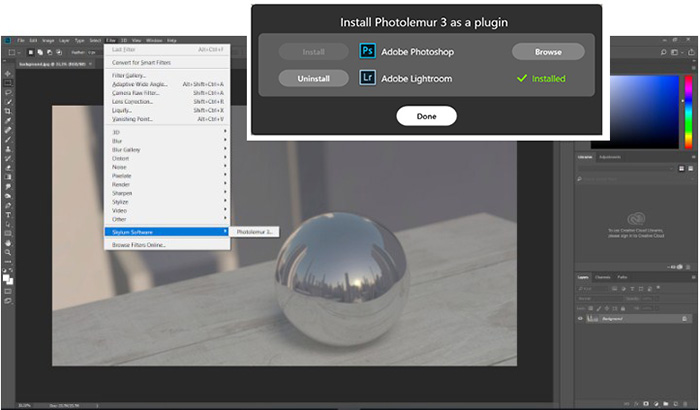The width and height of the screenshot is (700, 410).
Task: Open the Edit Toolbar ellipsis
Action: [8, 262]
